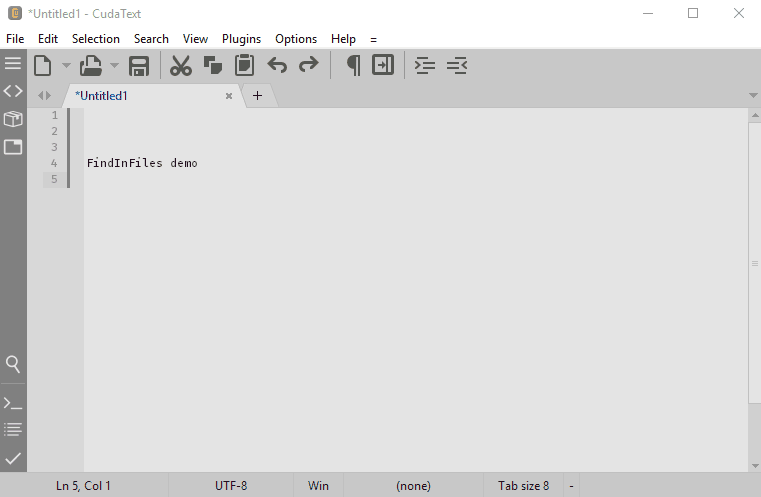Click the '-' status bar cell

click(571, 485)
